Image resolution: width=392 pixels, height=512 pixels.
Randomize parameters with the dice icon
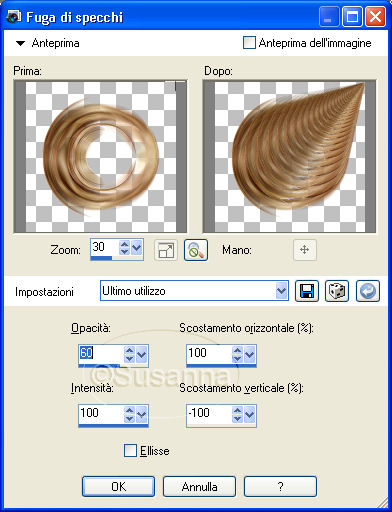point(337,291)
